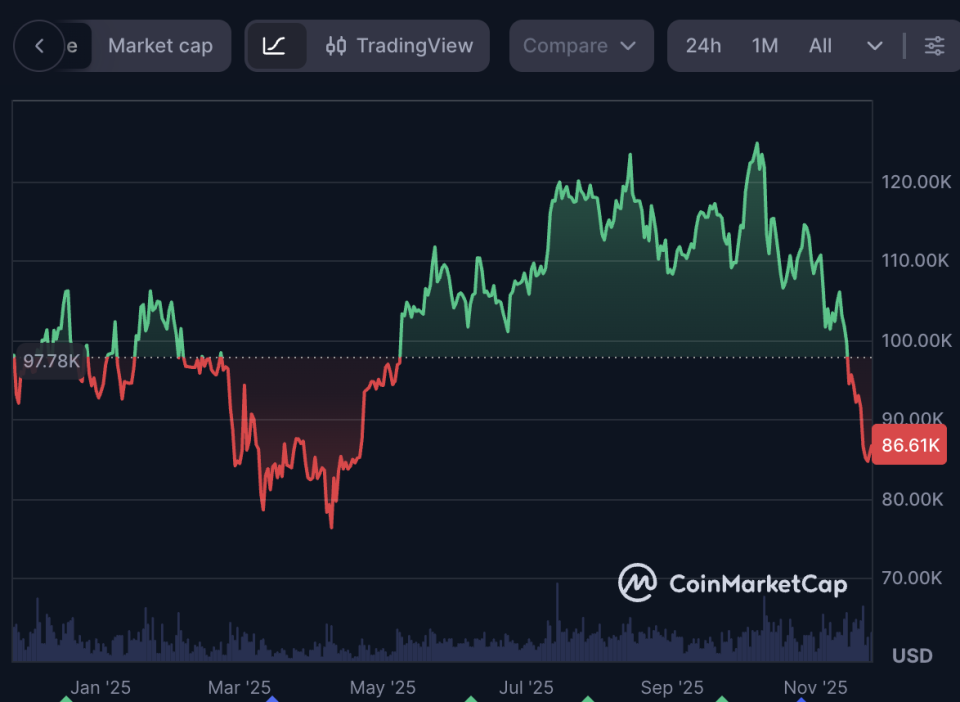Click the blue event marker below Mar '25
This screenshot has width=960, height=702.
point(272,699)
